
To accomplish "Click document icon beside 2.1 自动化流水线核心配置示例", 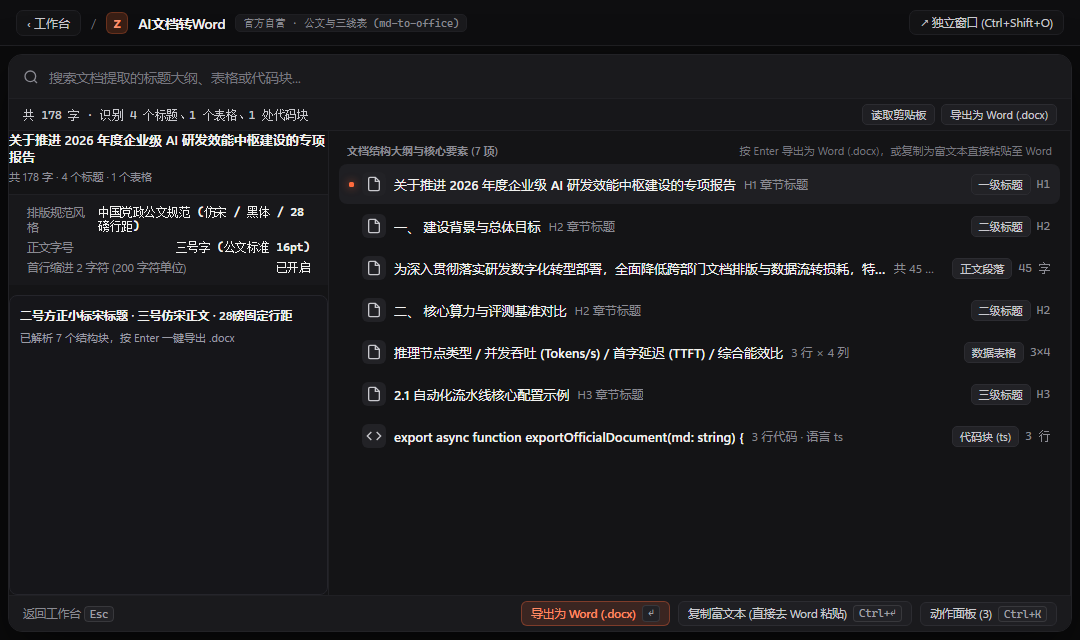I will pyautogui.click(x=374, y=394).
